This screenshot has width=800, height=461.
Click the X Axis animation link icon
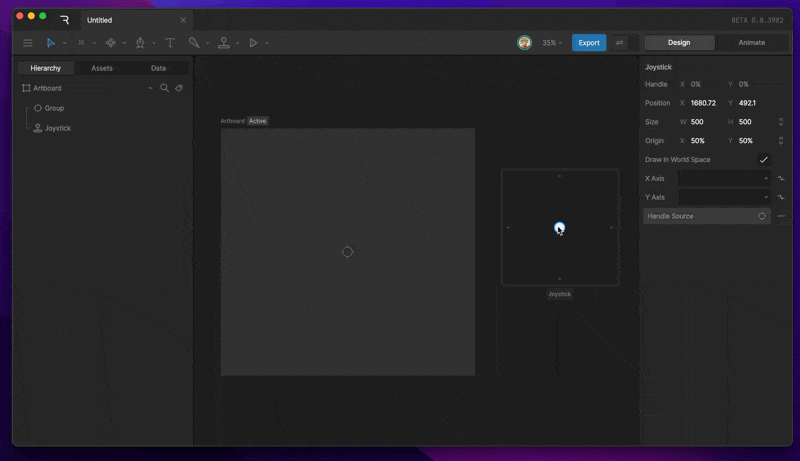coord(781,178)
